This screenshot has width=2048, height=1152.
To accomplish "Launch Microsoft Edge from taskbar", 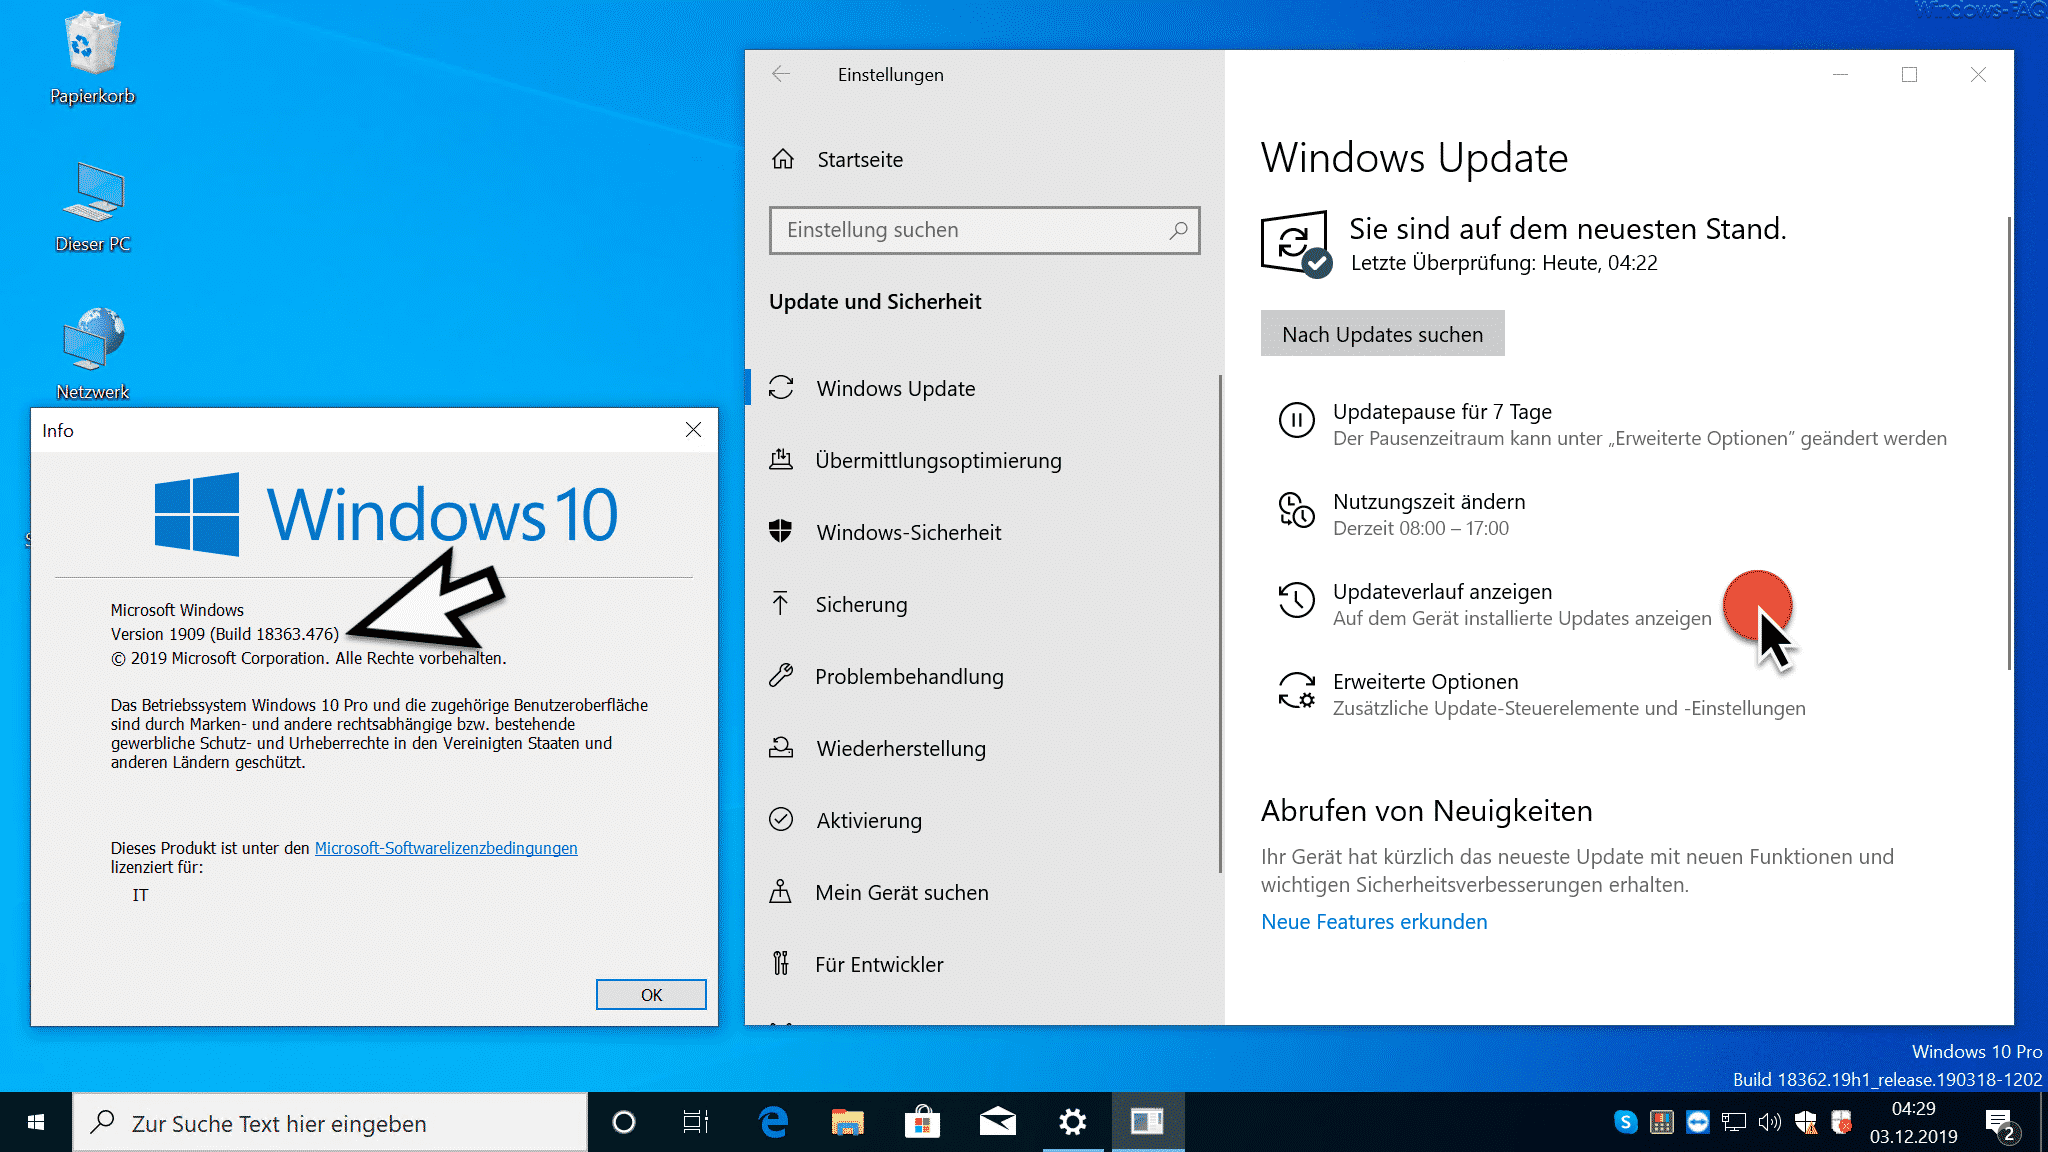I will (773, 1122).
